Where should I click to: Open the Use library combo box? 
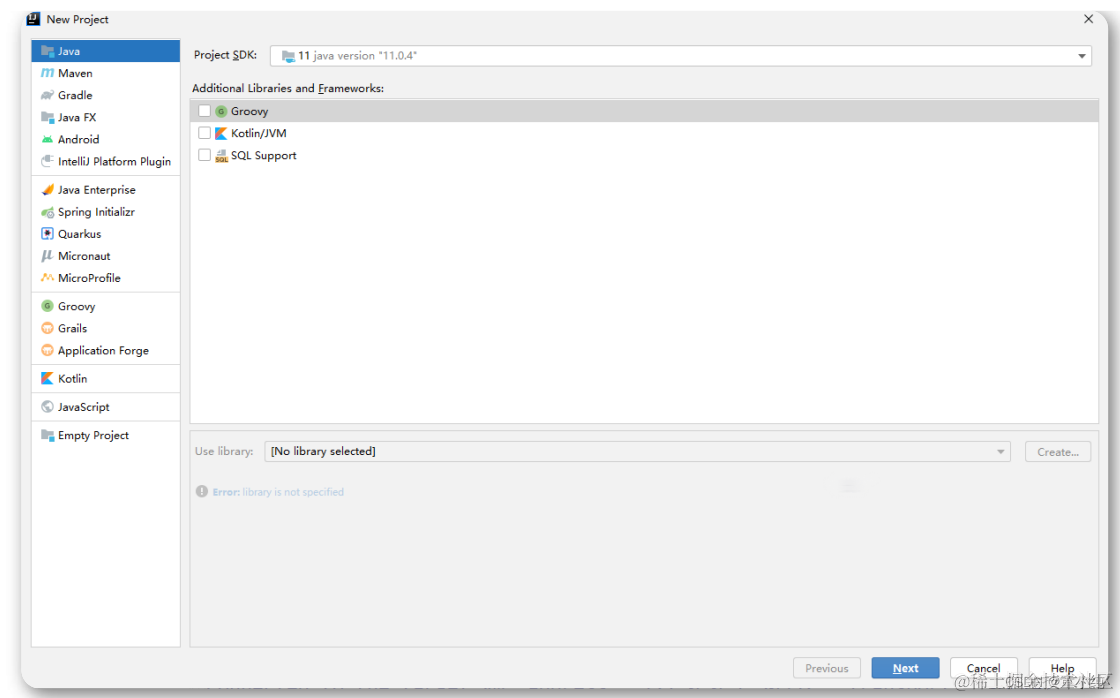[x=637, y=452]
